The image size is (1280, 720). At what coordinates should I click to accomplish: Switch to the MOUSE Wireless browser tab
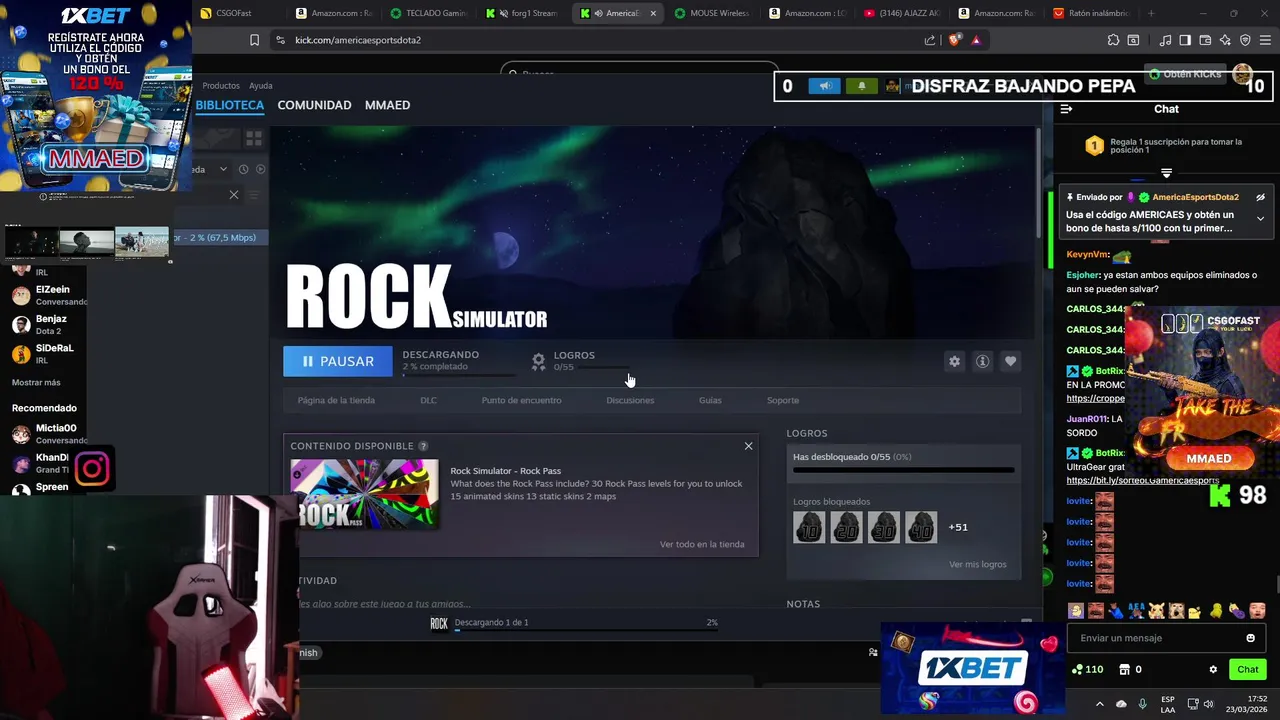pyautogui.click(x=712, y=13)
